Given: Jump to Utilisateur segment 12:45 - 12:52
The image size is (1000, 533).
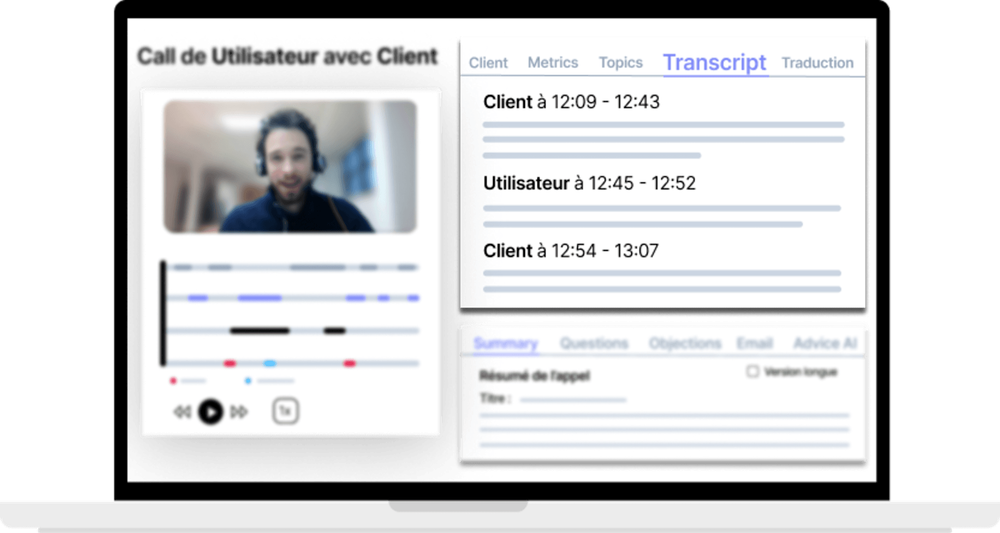Looking at the screenshot, I should click(589, 184).
